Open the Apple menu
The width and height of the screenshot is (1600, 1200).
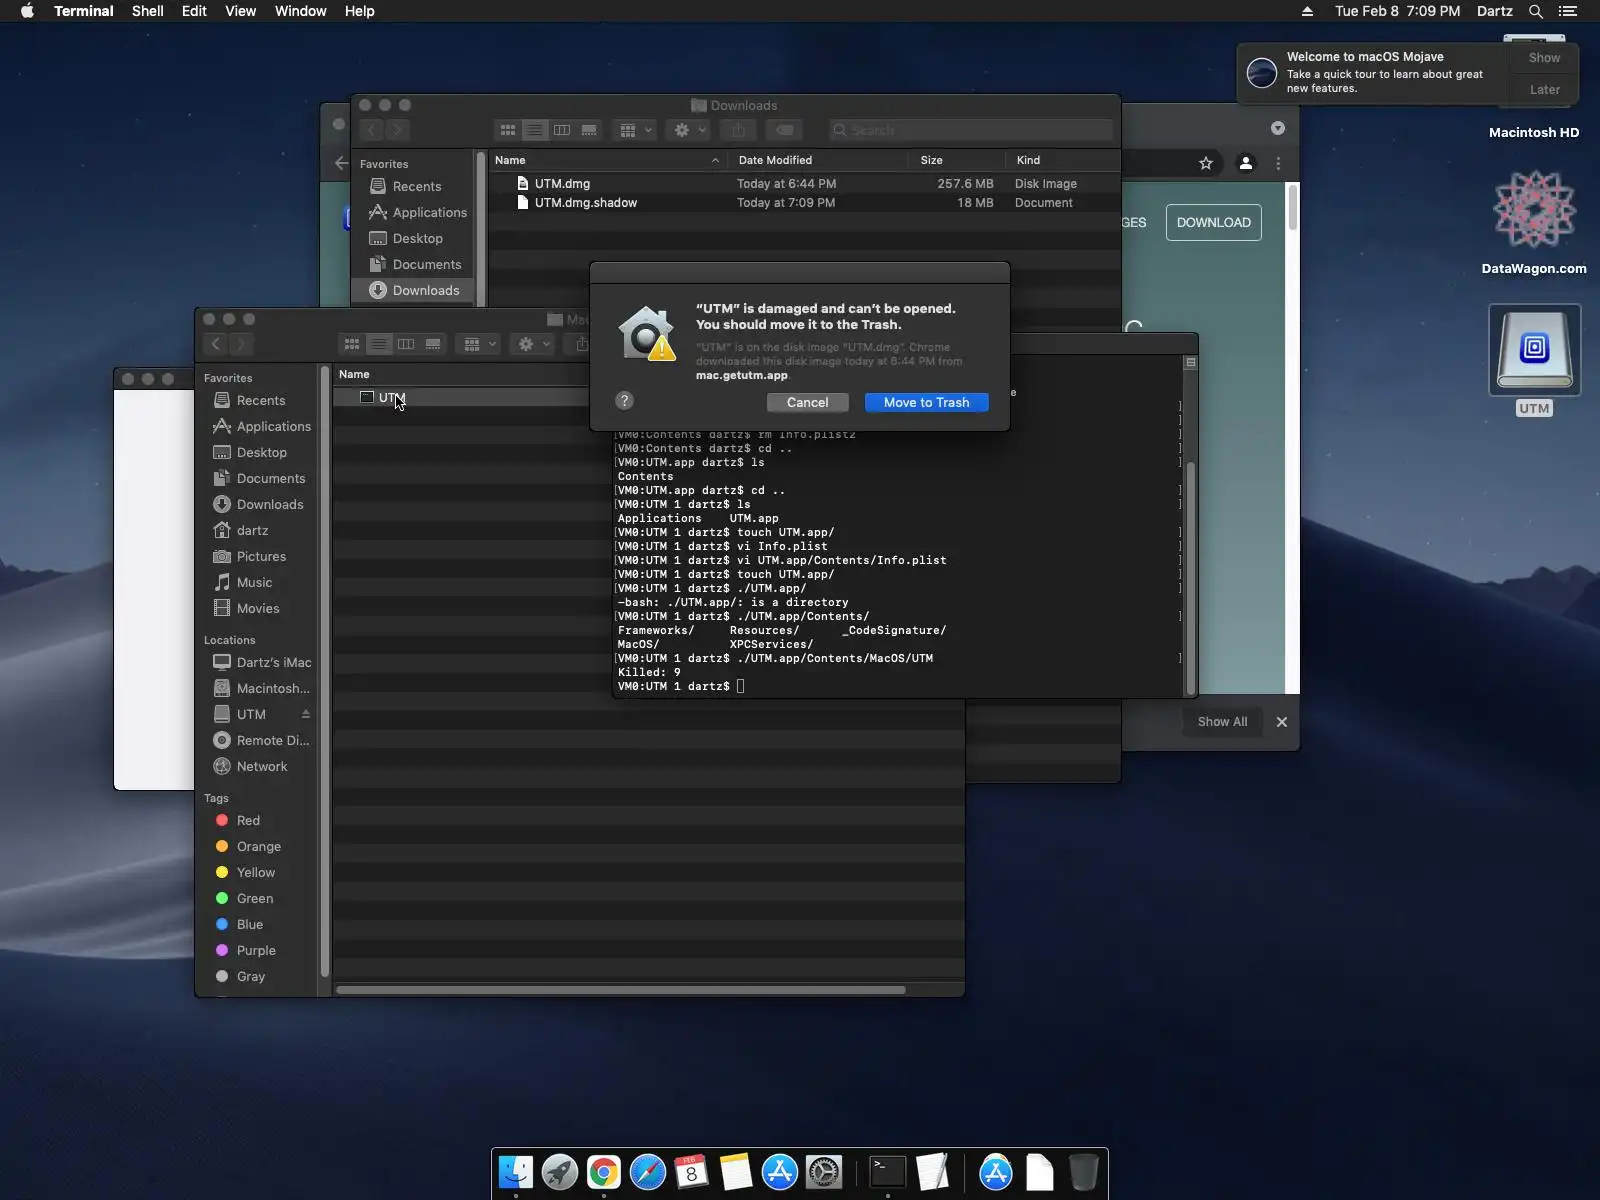tap(27, 11)
